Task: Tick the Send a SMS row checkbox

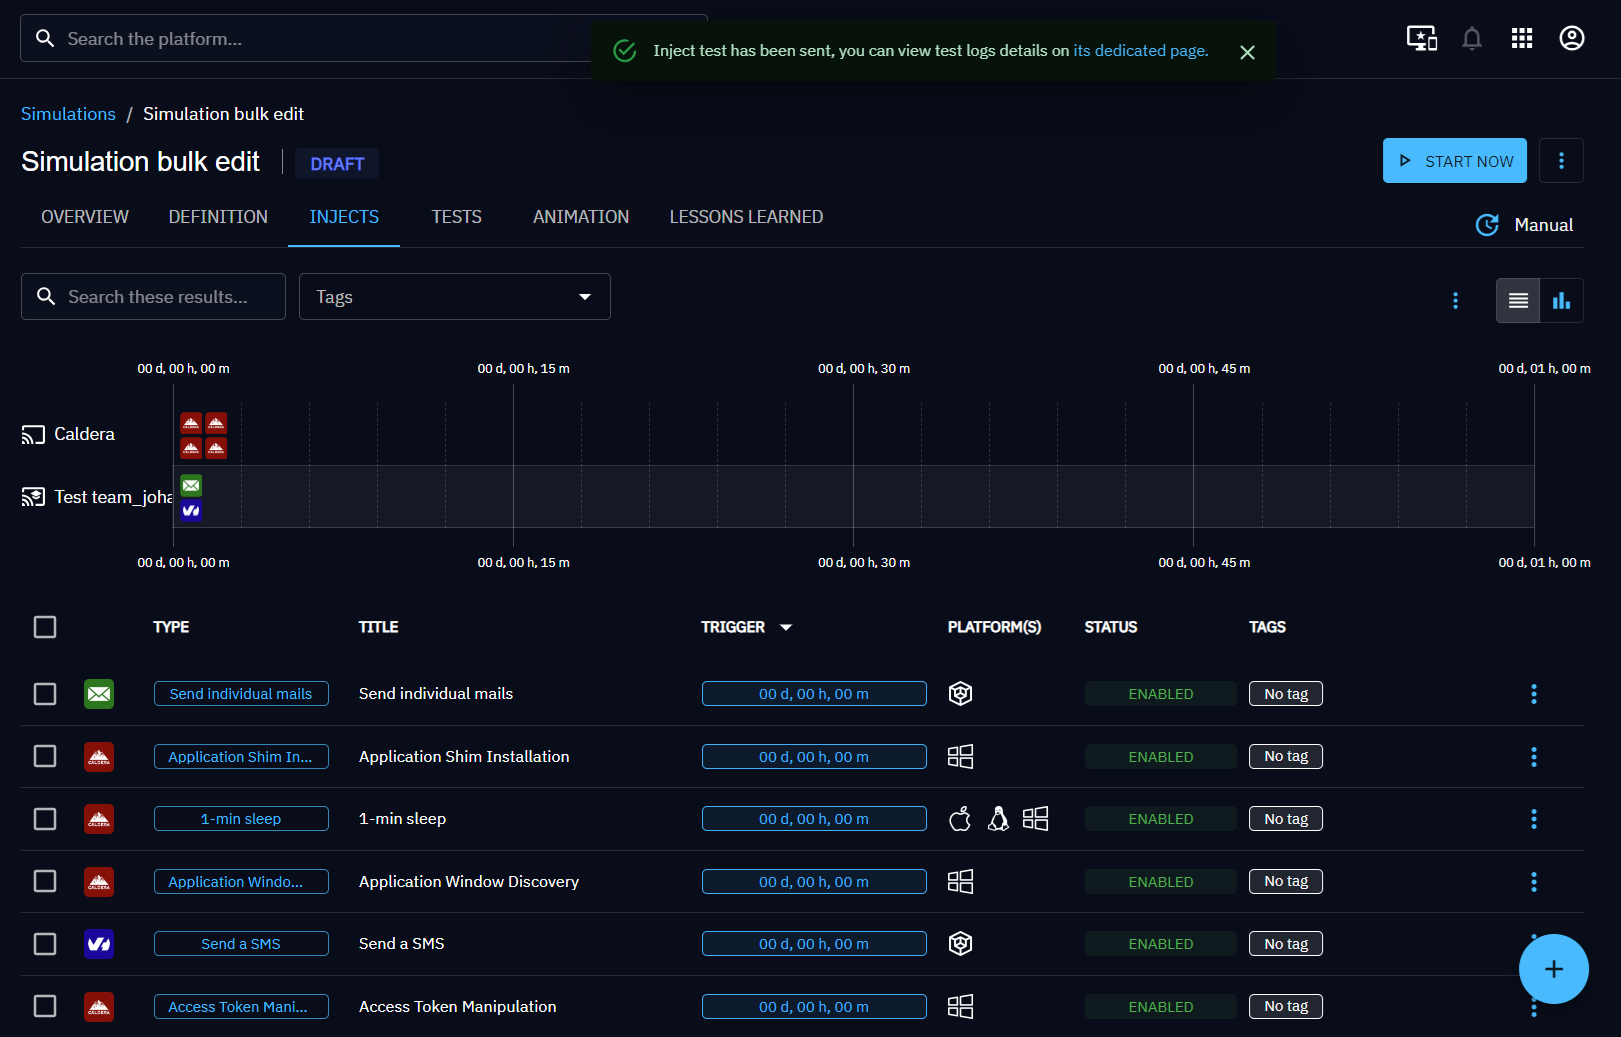Action: 45,944
